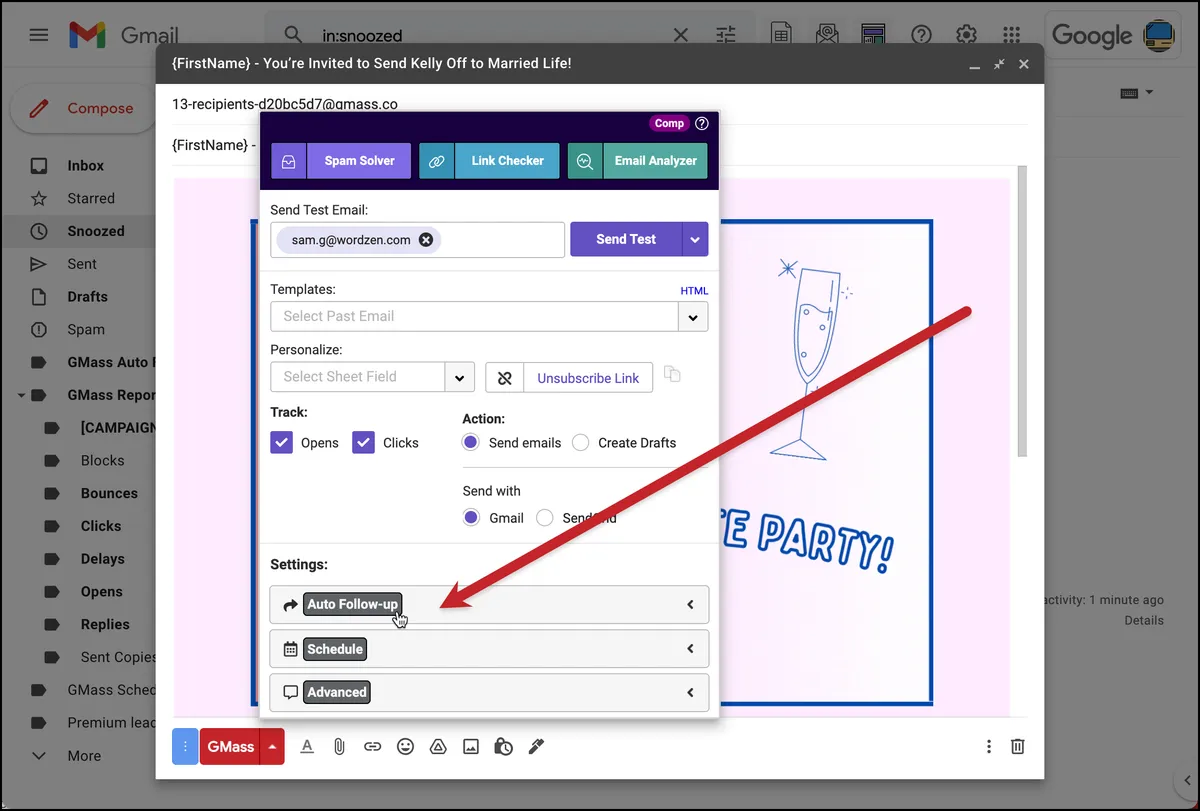Insert signature pen icon
Viewport: 1200px width, 811px height.
pyautogui.click(x=536, y=746)
